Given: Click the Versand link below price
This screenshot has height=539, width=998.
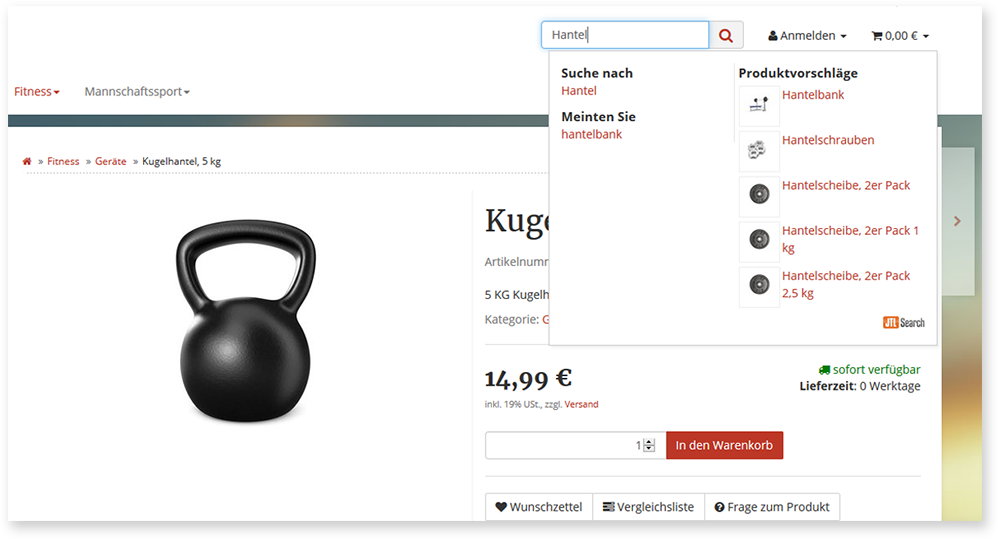Looking at the screenshot, I should pos(581,404).
